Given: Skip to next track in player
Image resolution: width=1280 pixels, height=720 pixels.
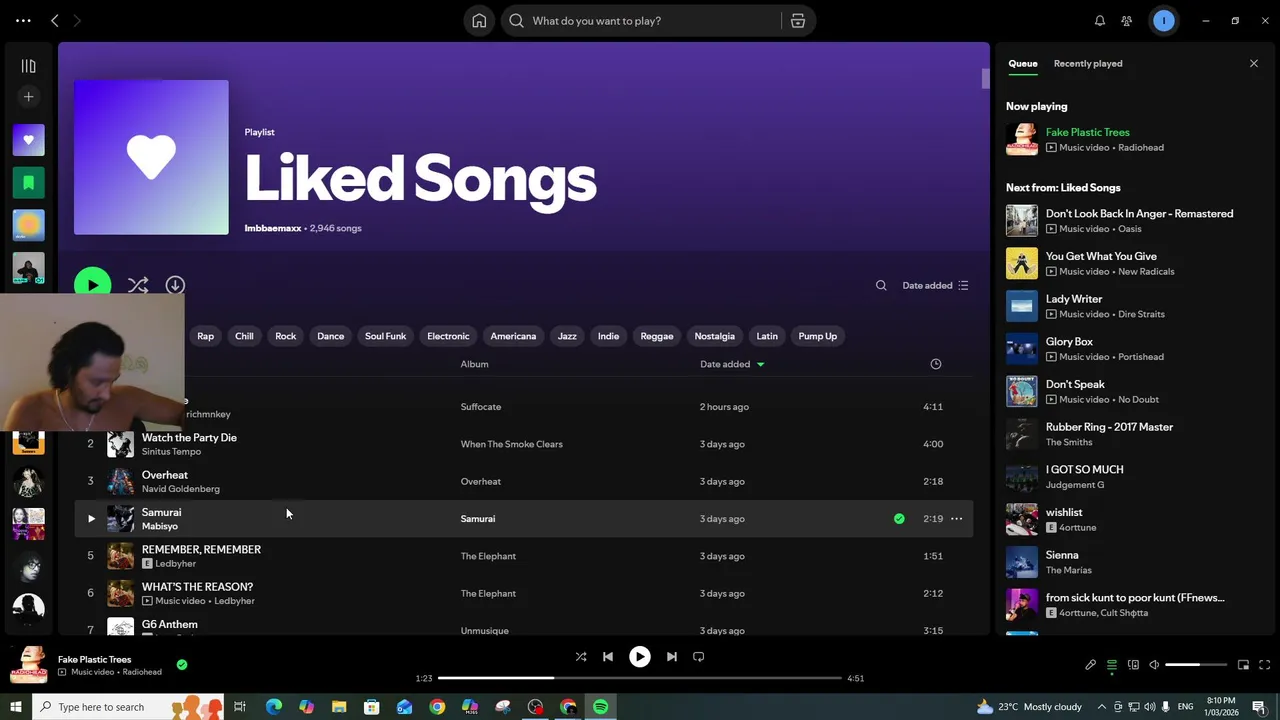Looking at the screenshot, I should point(672,657).
